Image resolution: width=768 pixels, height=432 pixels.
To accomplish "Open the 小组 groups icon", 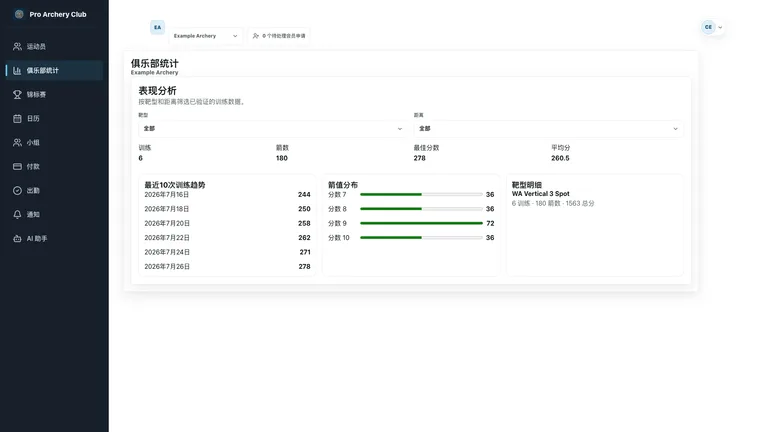I will pos(17,143).
